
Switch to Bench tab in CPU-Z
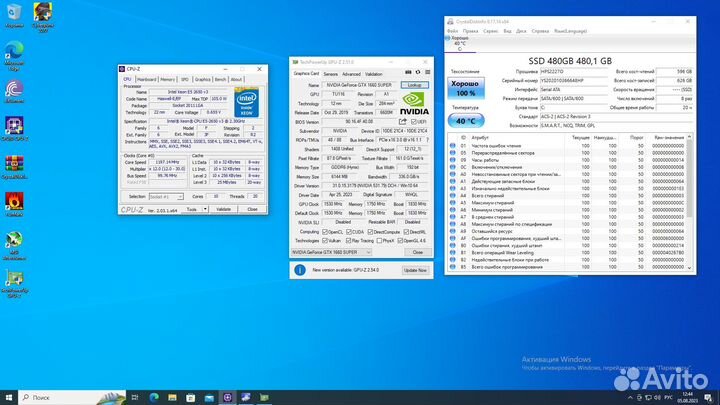point(220,79)
